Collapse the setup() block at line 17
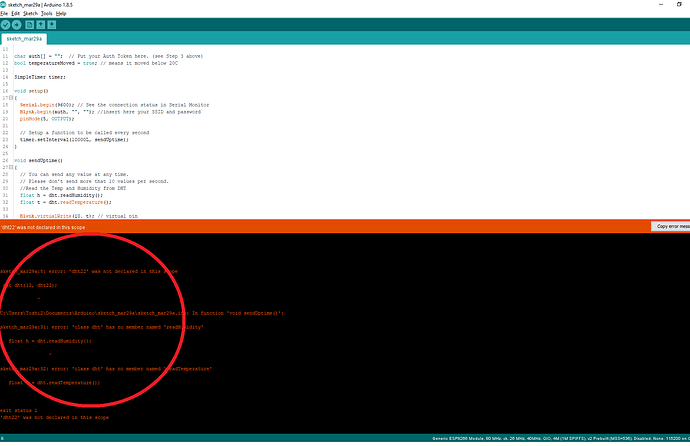Viewport: 690px width, 446px height. (11, 98)
